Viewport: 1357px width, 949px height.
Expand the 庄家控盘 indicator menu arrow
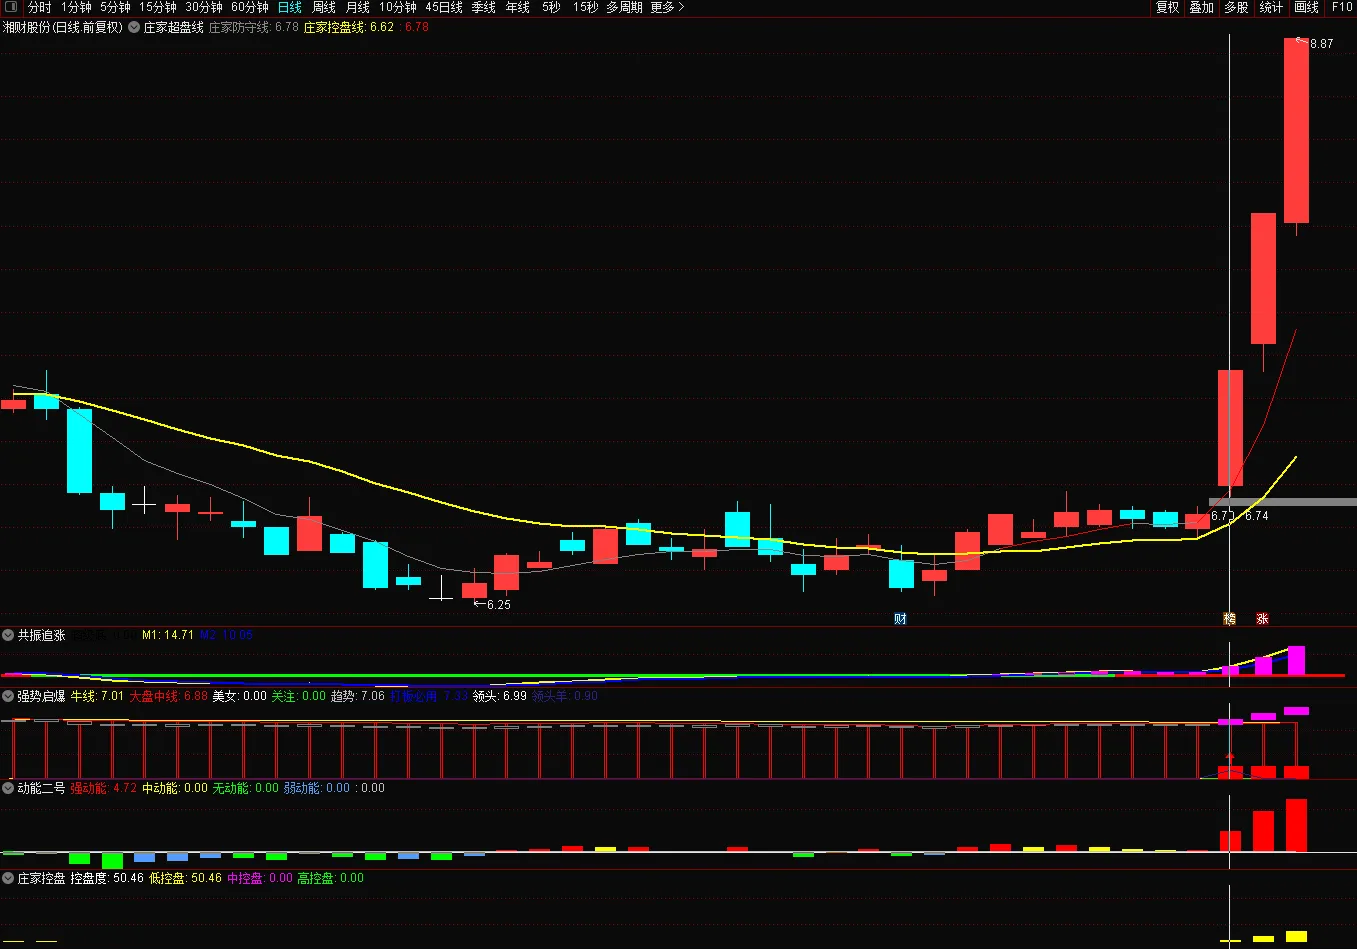pos(8,878)
